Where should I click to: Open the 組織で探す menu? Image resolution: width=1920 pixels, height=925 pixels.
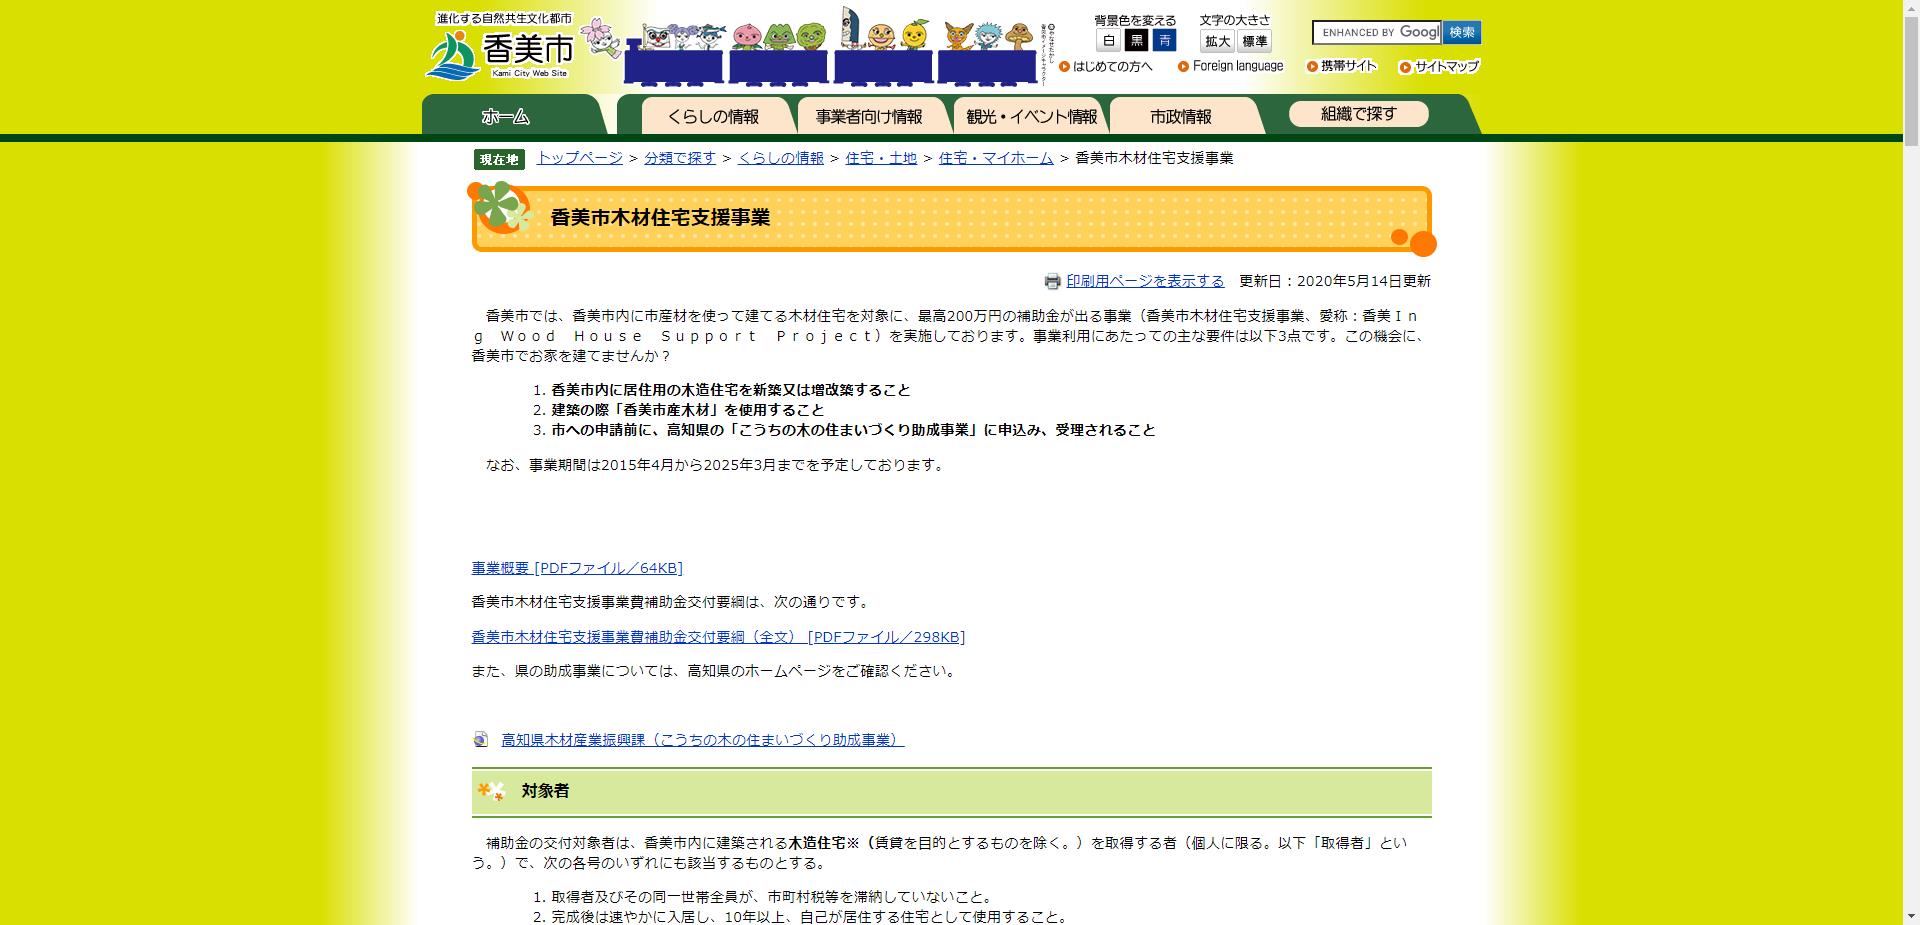(1359, 113)
